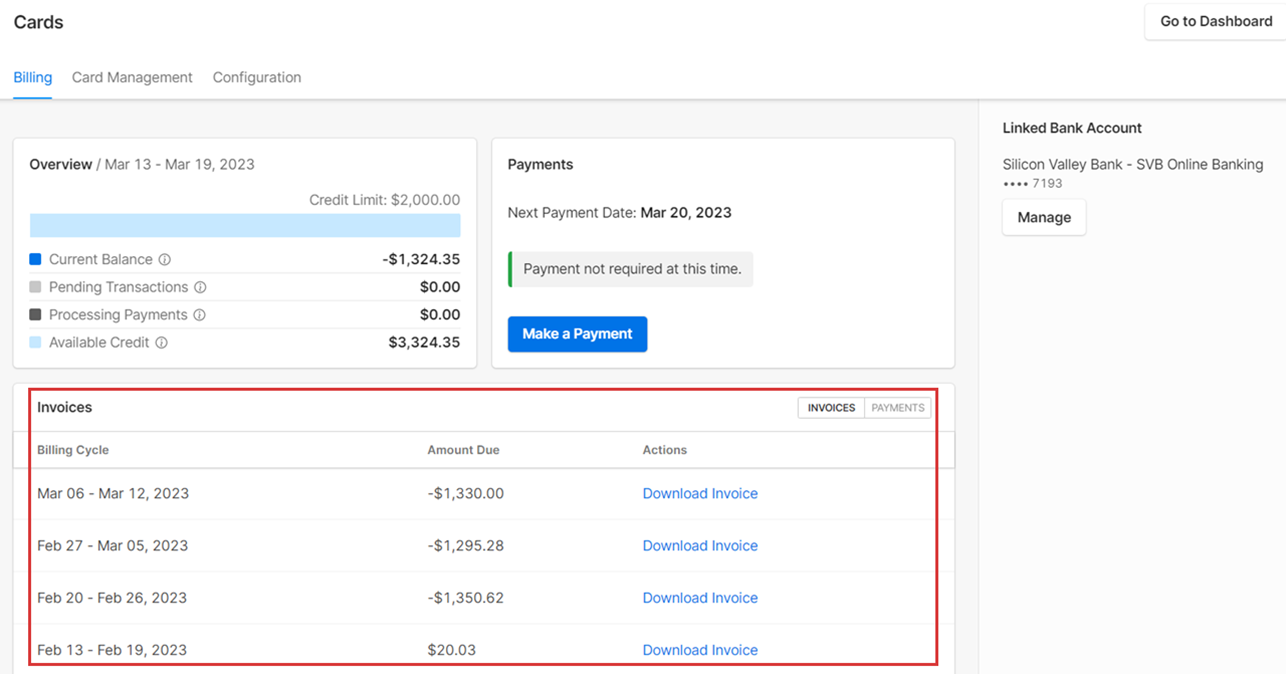
Task: Click the masked account number 7193
Action: coord(1033,184)
